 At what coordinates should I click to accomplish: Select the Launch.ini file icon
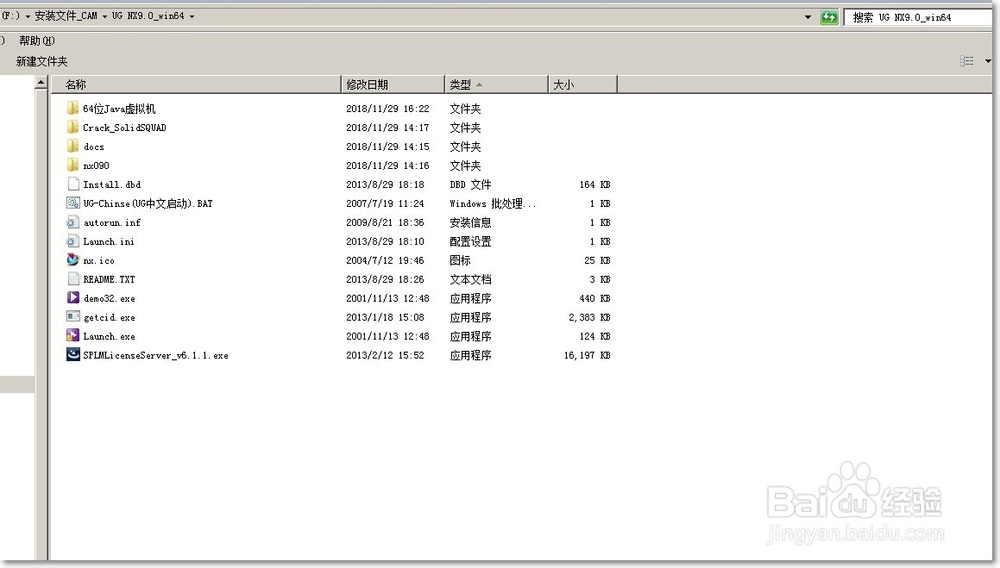(73, 242)
